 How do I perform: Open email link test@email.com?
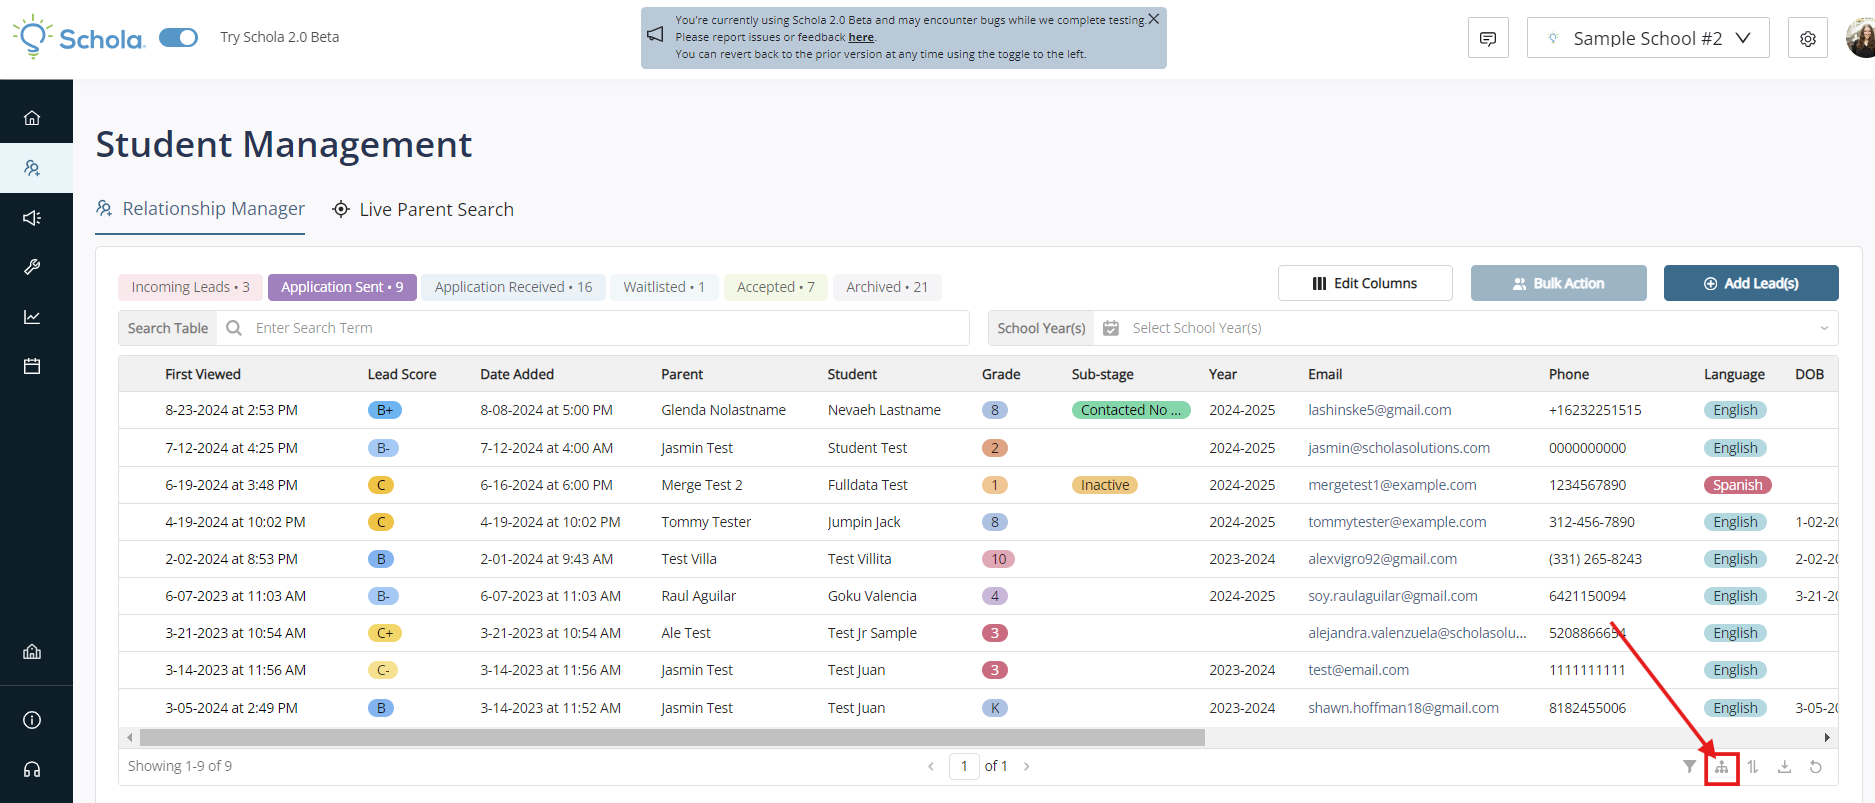pos(1358,670)
